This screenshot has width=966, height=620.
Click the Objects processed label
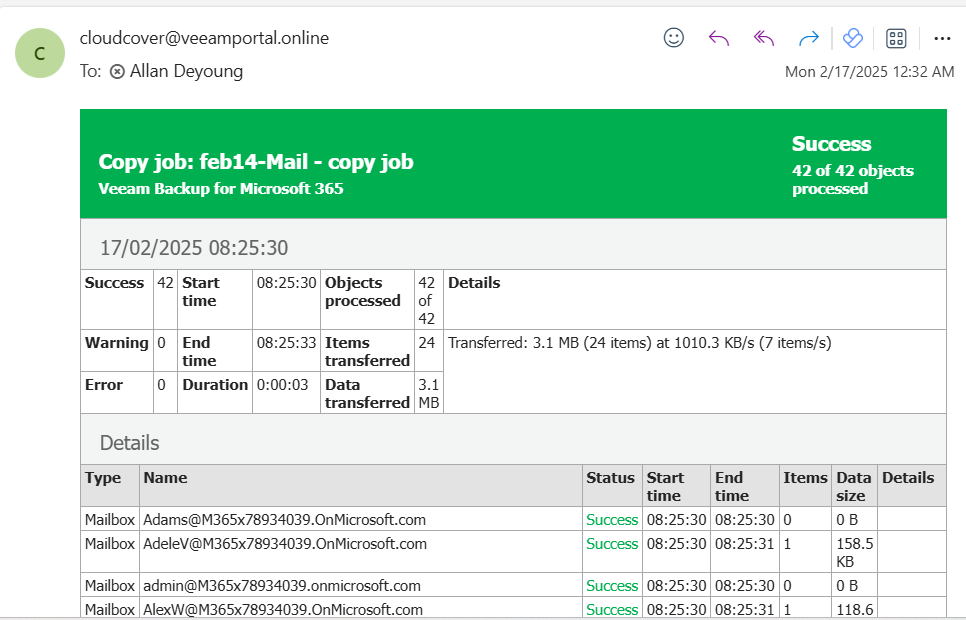pyautogui.click(x=363, y=292)
